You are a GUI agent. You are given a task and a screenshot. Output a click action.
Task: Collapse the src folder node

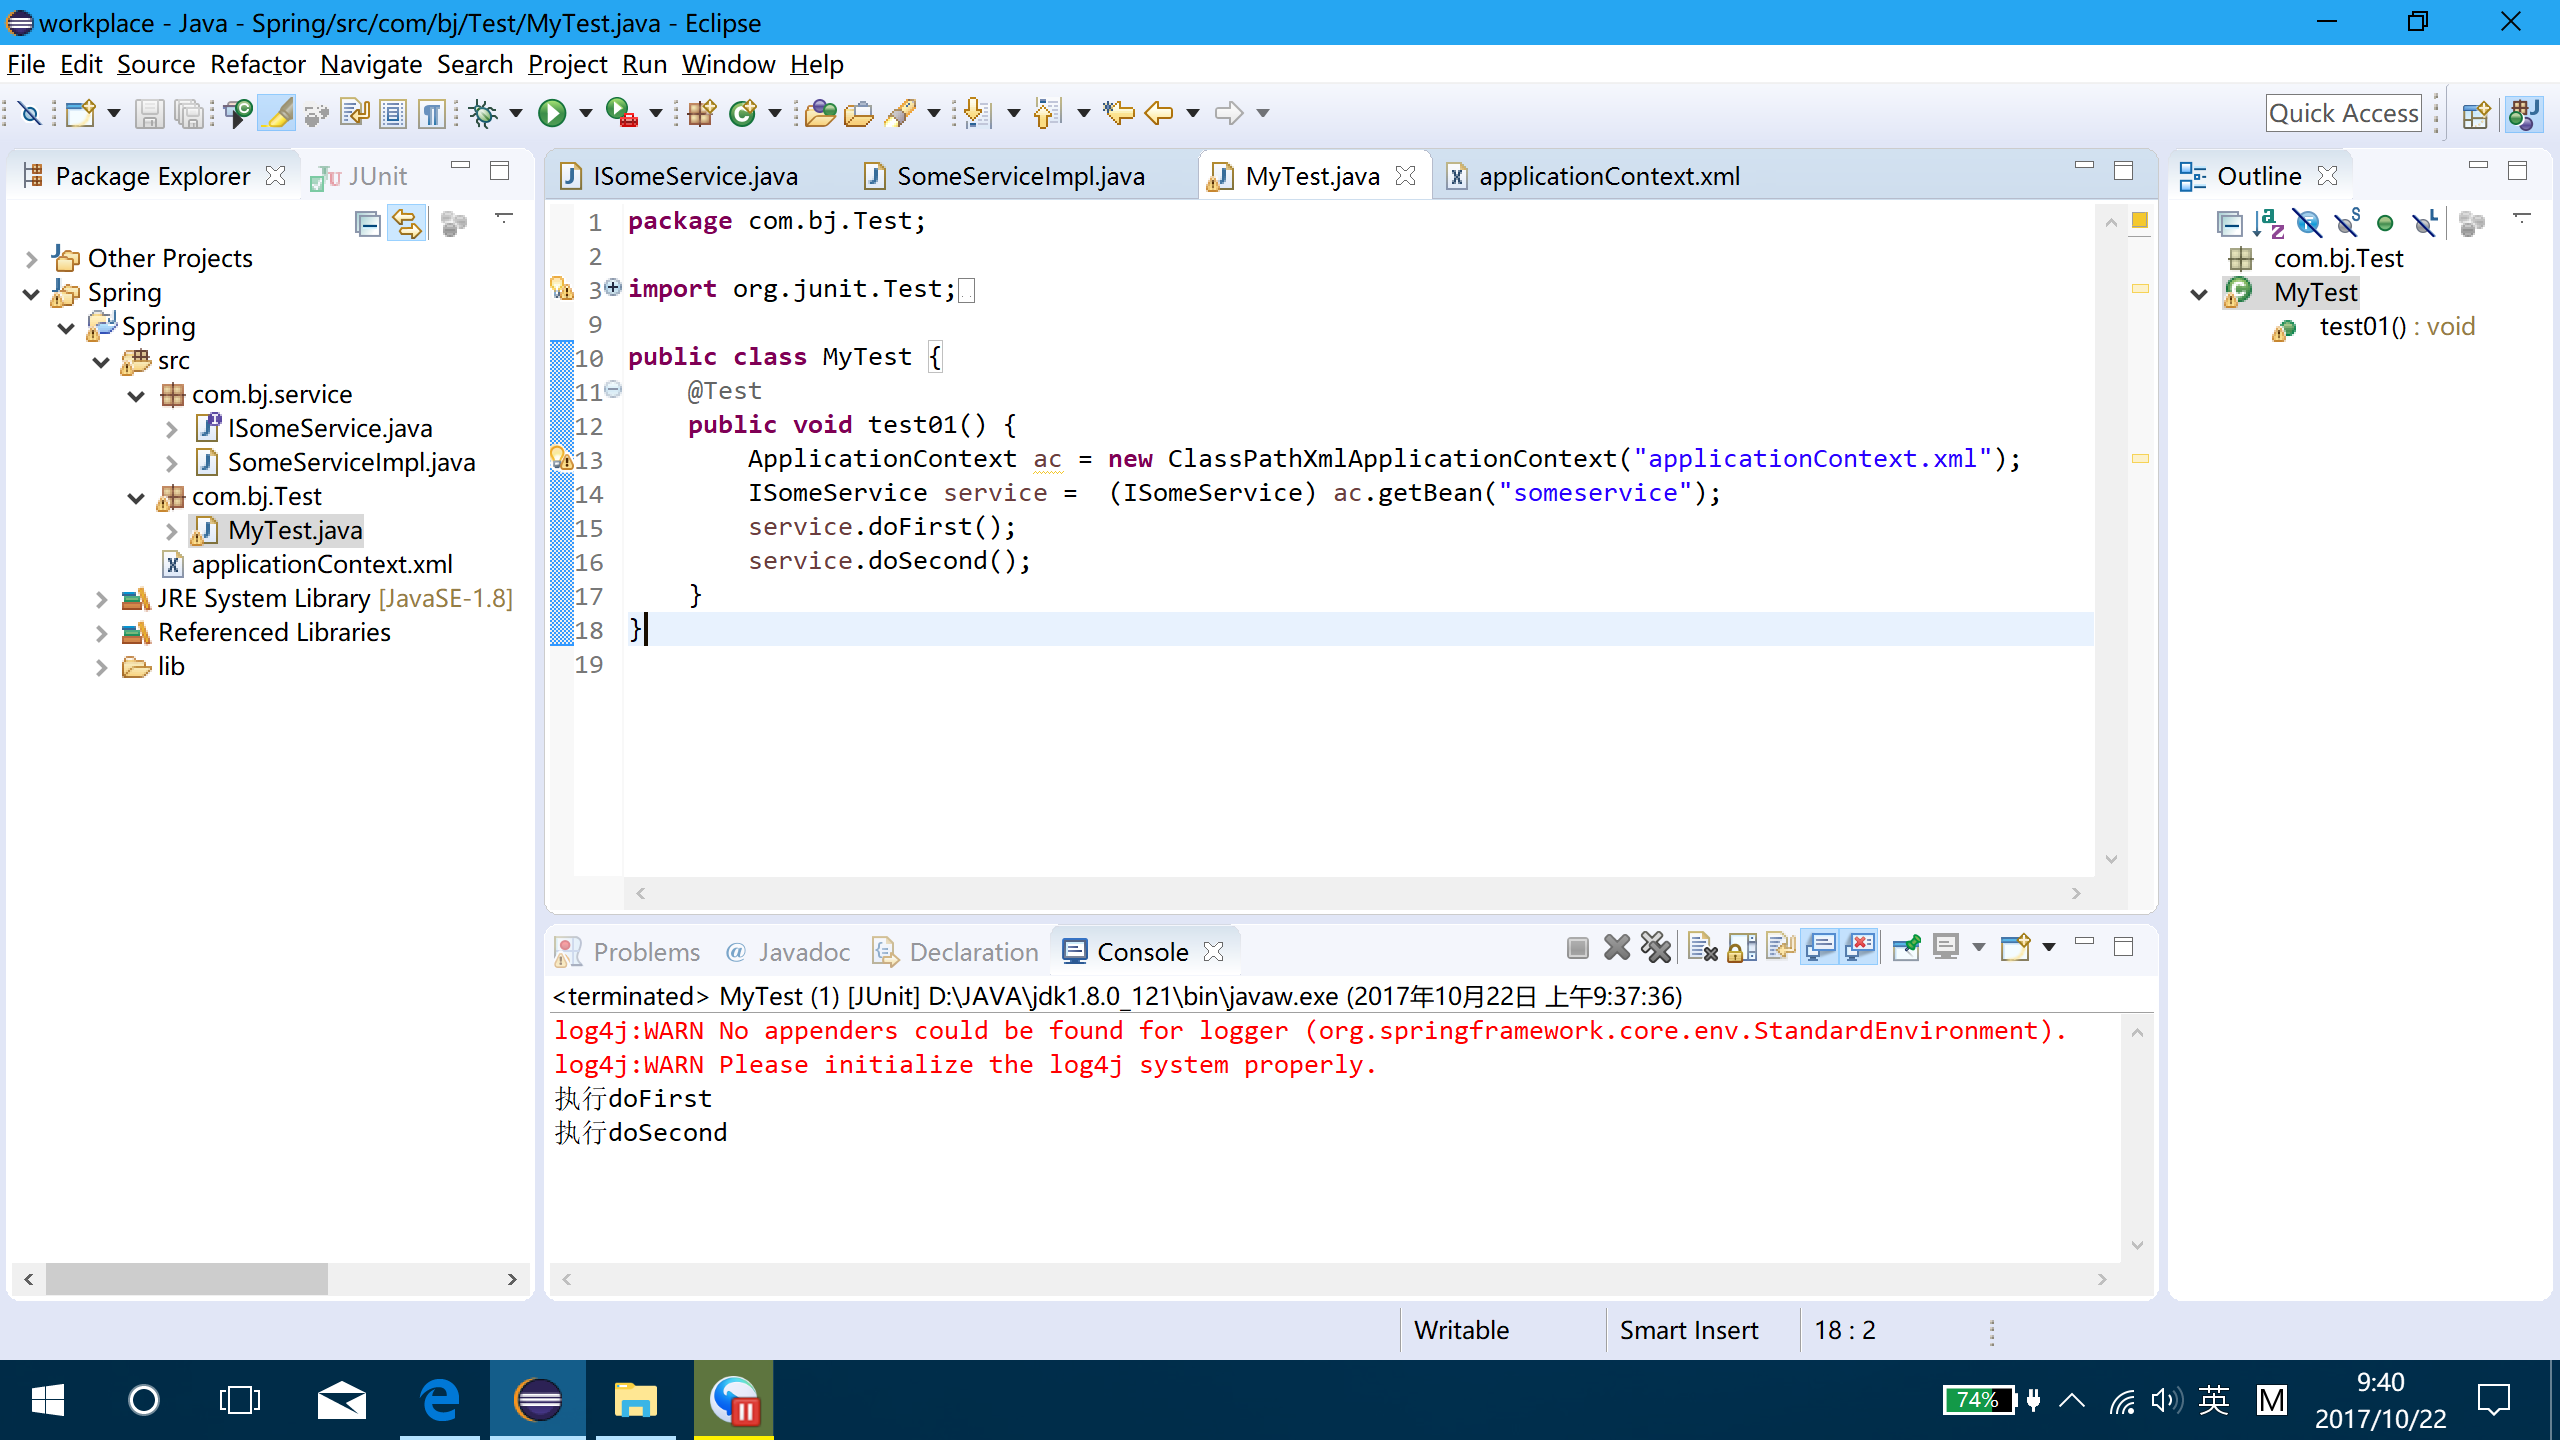pyautogui.click(x=101, y=361)
